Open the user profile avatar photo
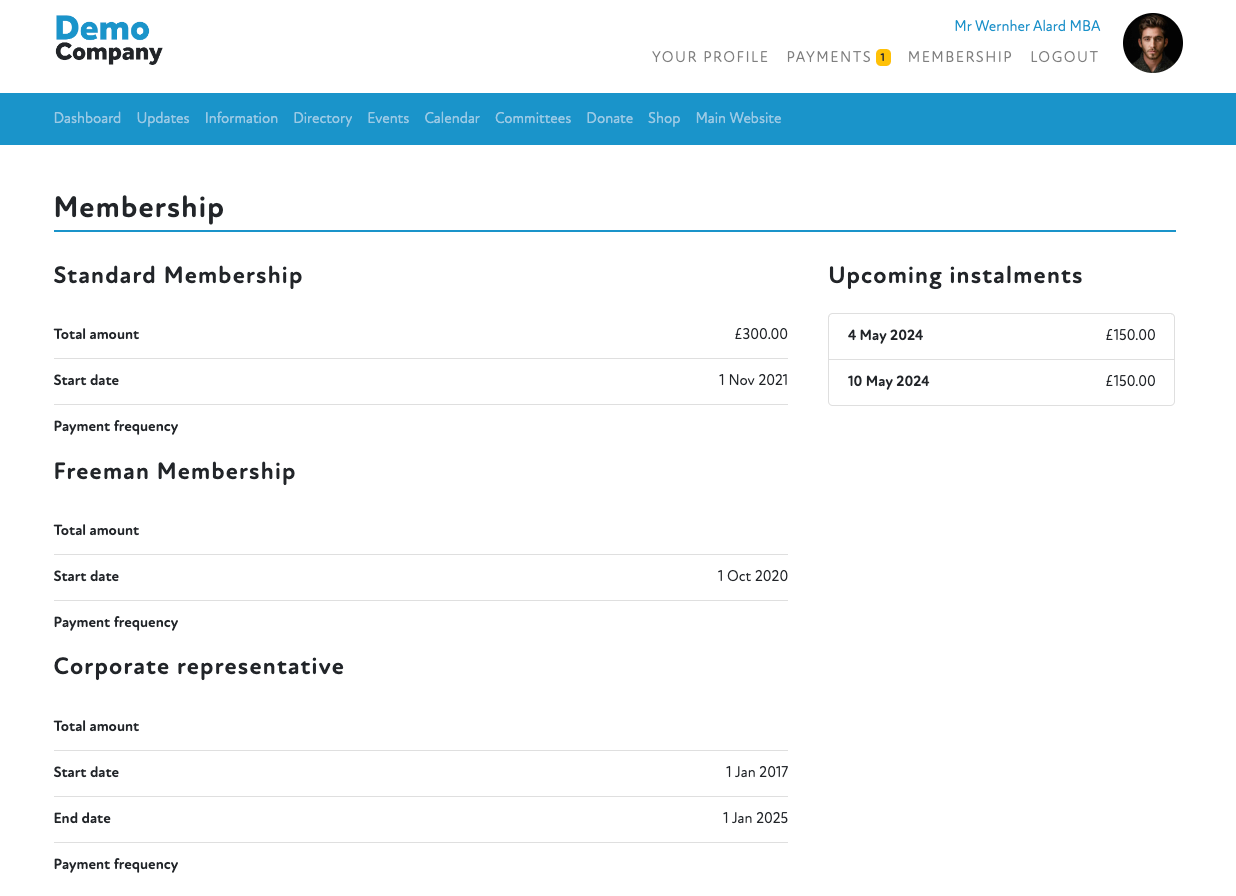The height and width of the screenshot is (896, 1236). (1152, 43)
